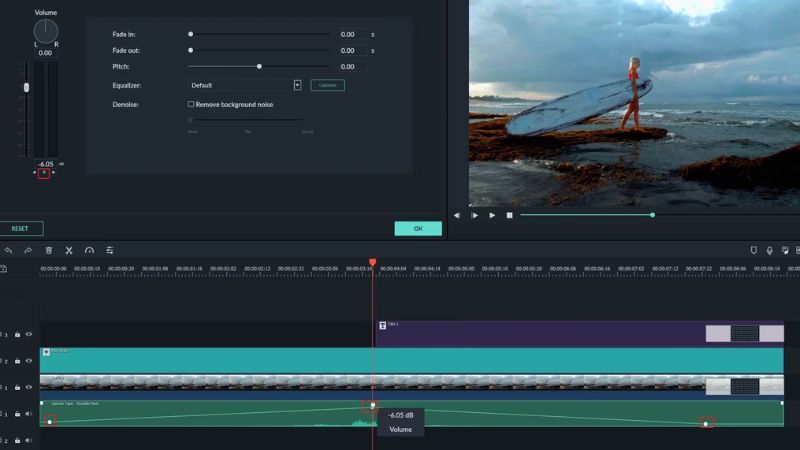Open the Equalizer Default dropdown
This screenshot has width=800, height=450.
[297, 85]
